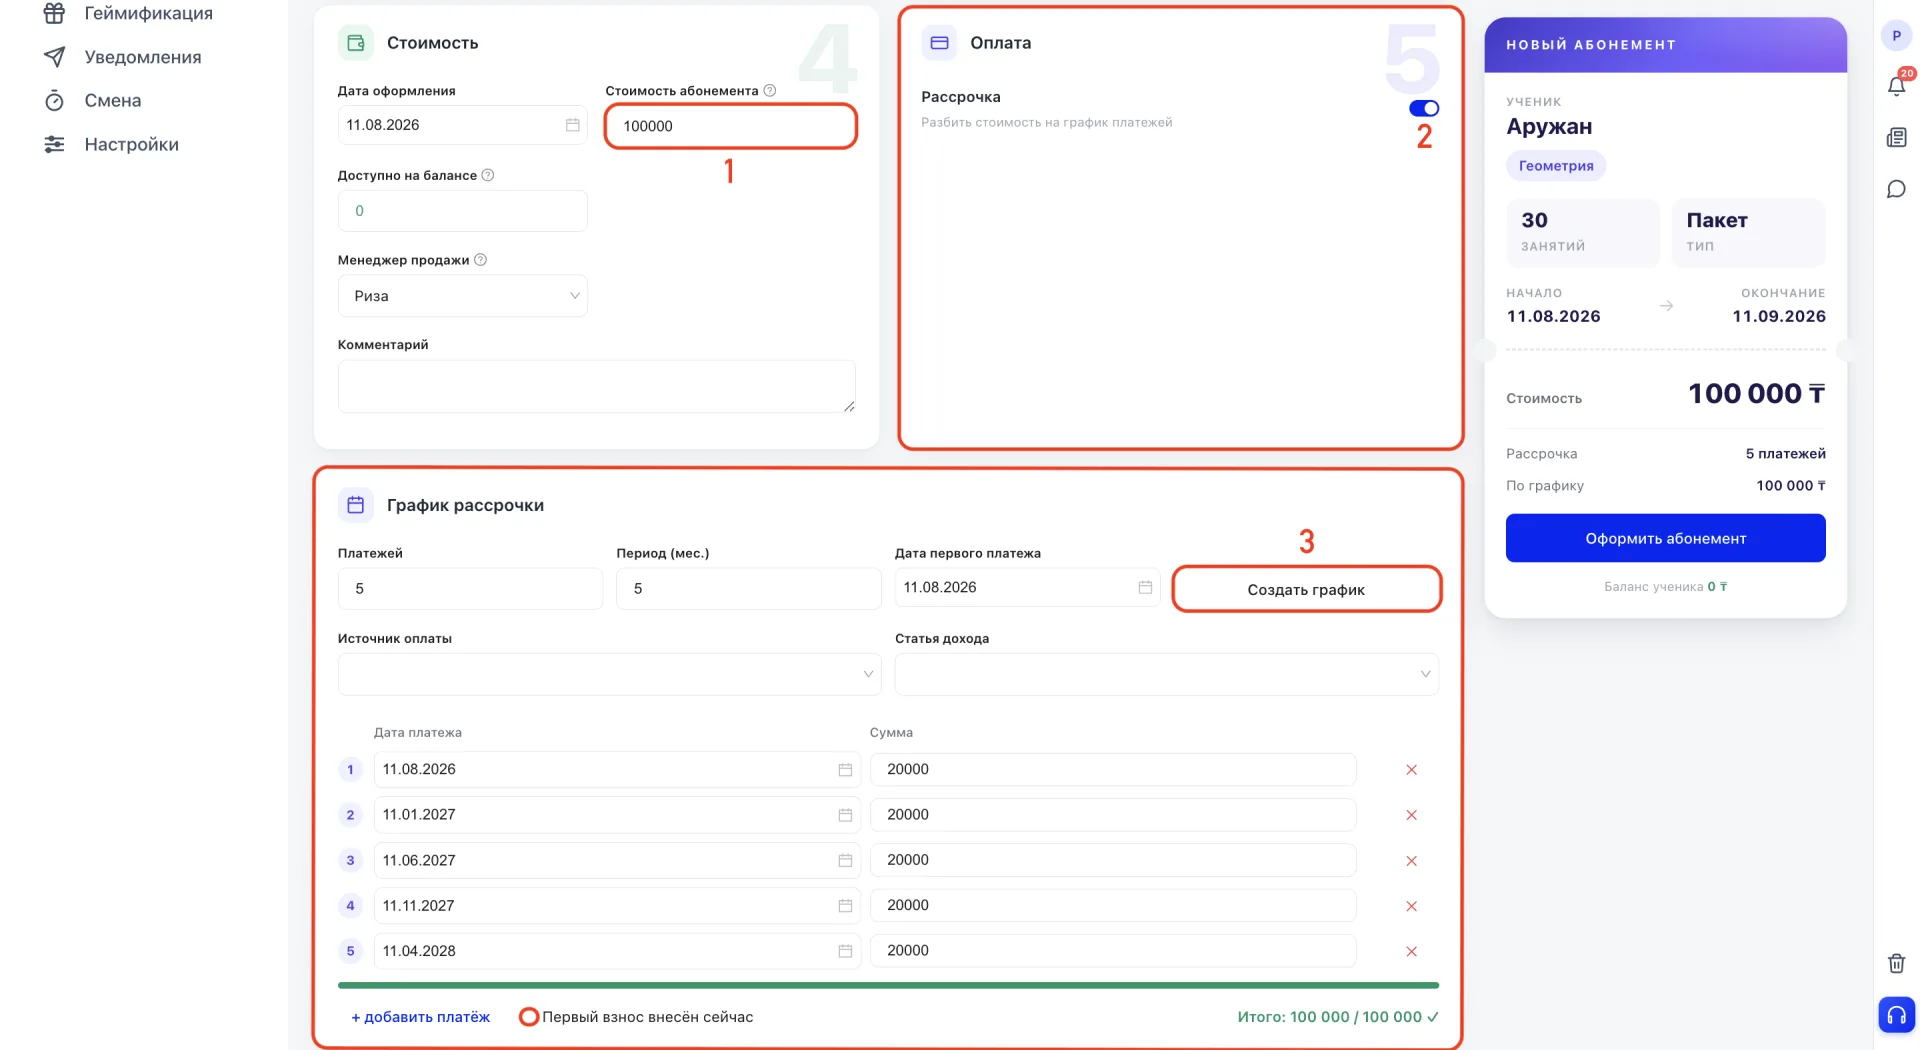Click the Сумма field of payment 3
1920x1050 pixels.
[1113, 860]
